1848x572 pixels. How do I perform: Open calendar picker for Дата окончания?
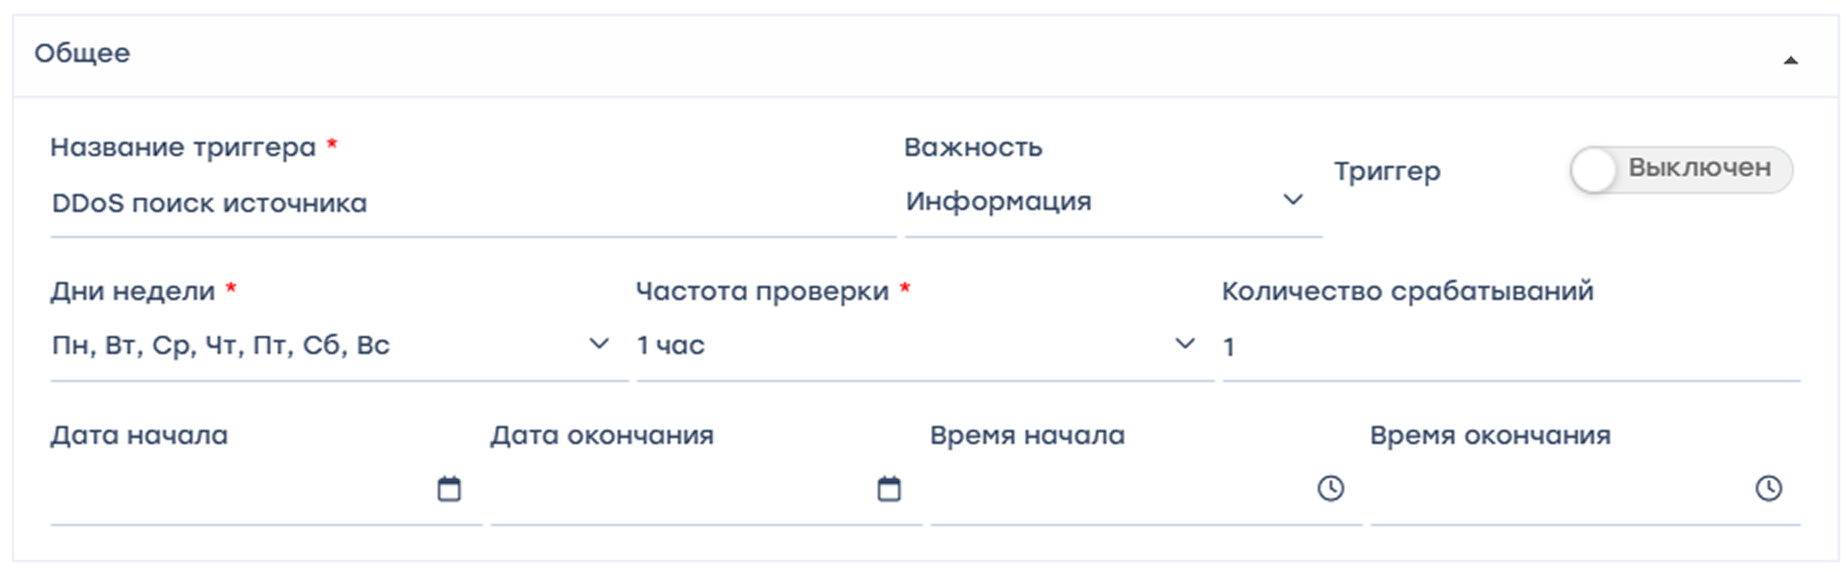(x=889, y=489)
